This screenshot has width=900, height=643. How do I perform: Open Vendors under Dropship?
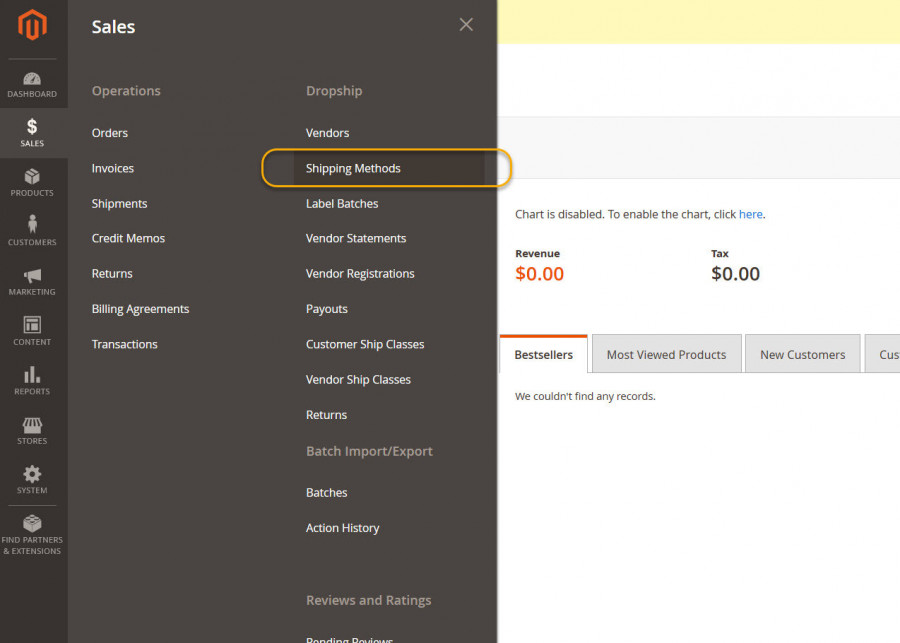tap(327, 133)
